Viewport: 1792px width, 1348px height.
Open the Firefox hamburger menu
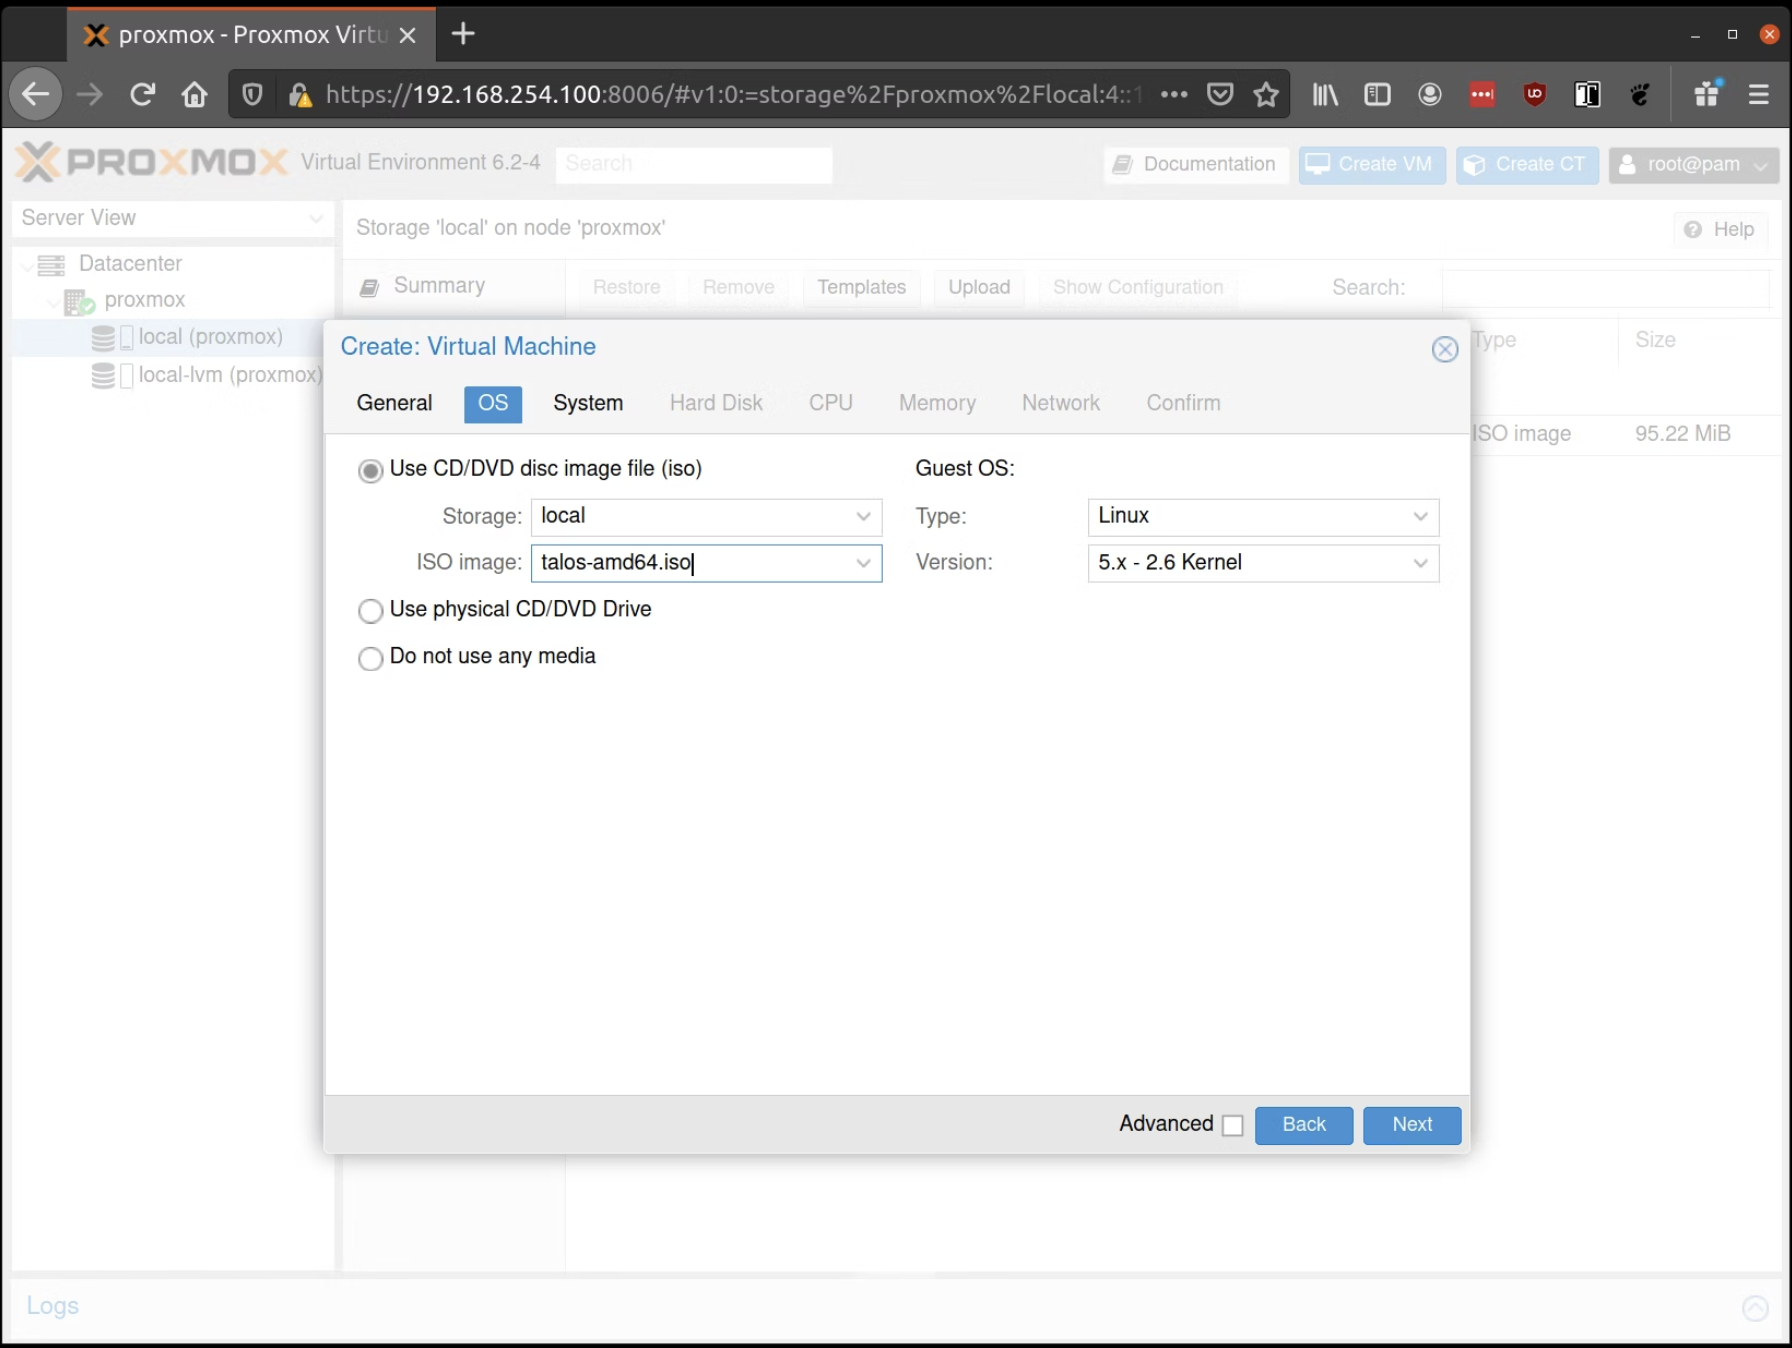[1758, 94]
